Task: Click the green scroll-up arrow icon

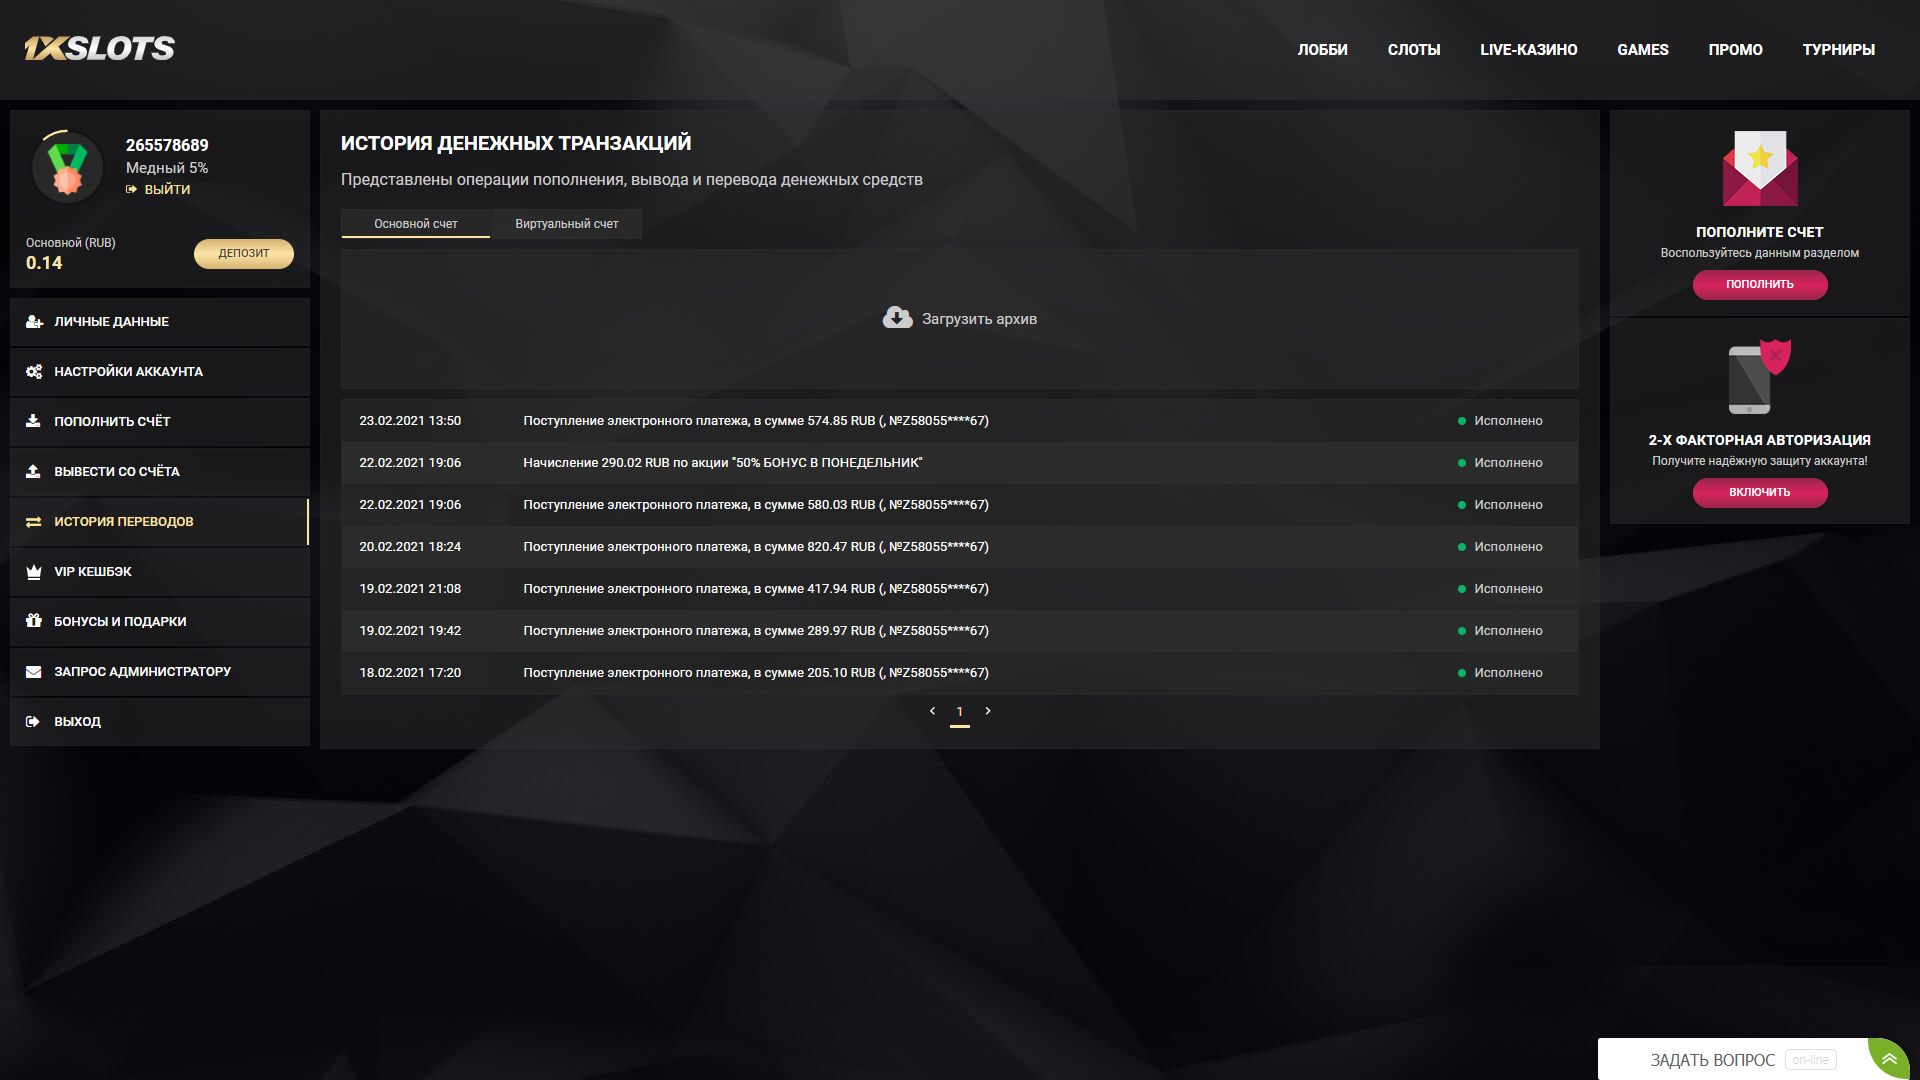Action: coord(1889,1059)
